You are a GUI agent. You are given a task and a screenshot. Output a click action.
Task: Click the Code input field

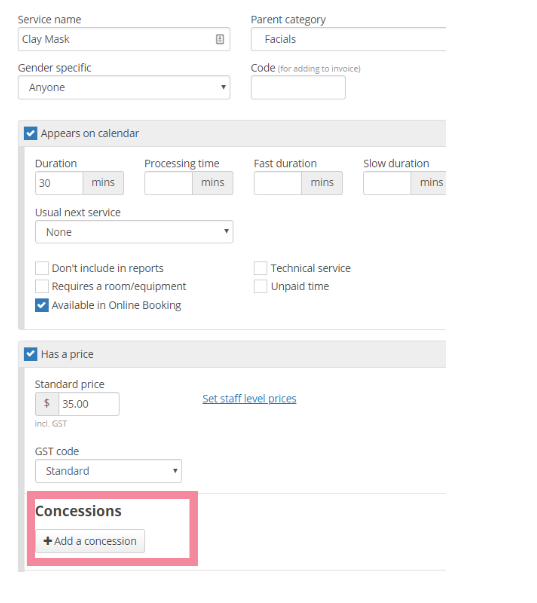[x=298, y=88]
